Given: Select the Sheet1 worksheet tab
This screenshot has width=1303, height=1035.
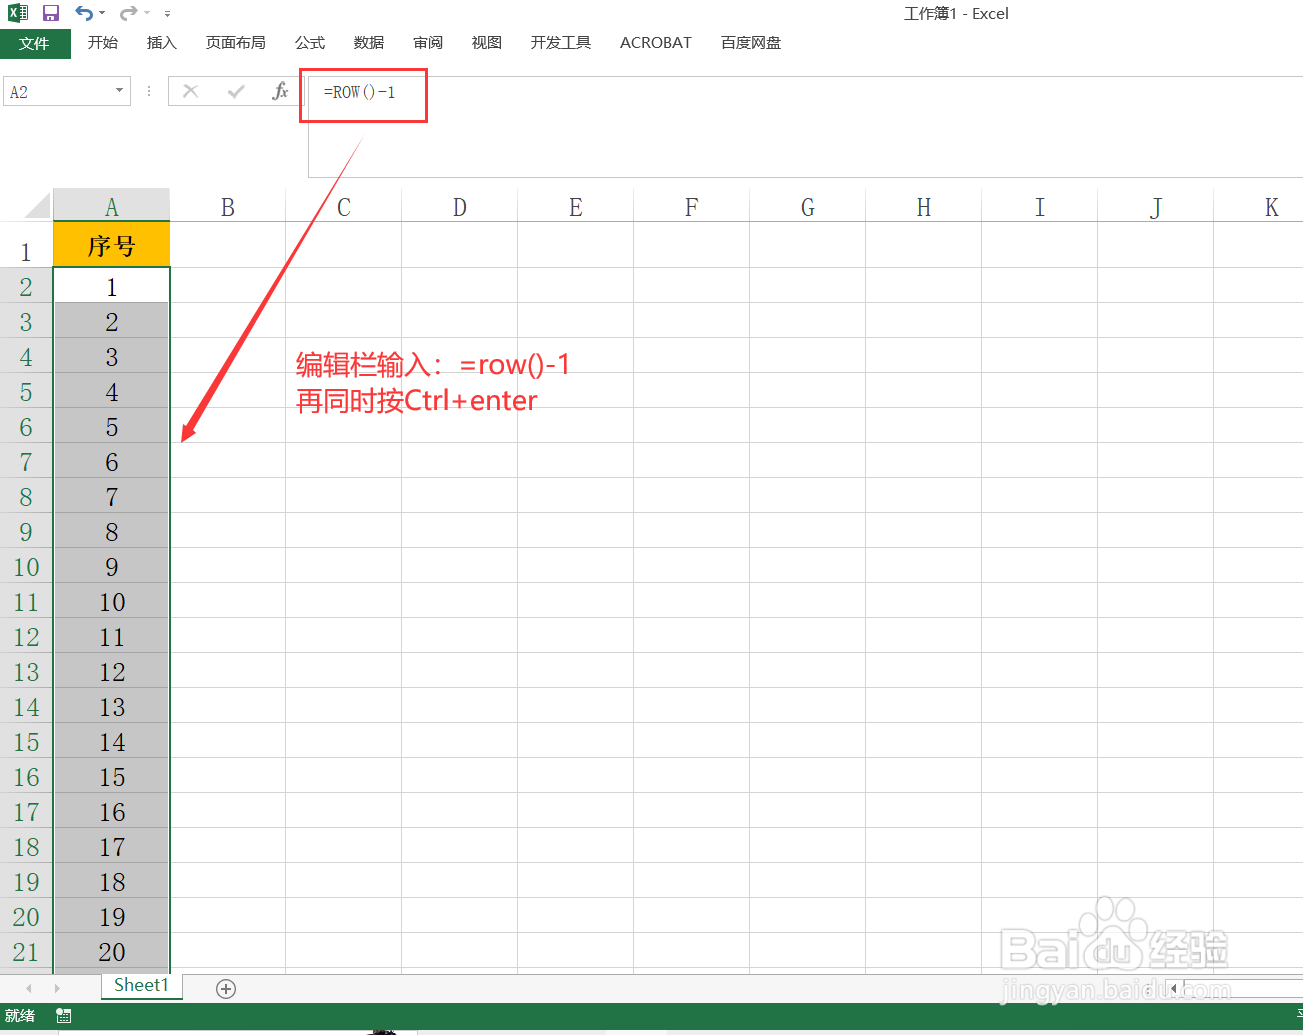Looking at the screenshot, I should click(x=141, y=986).
